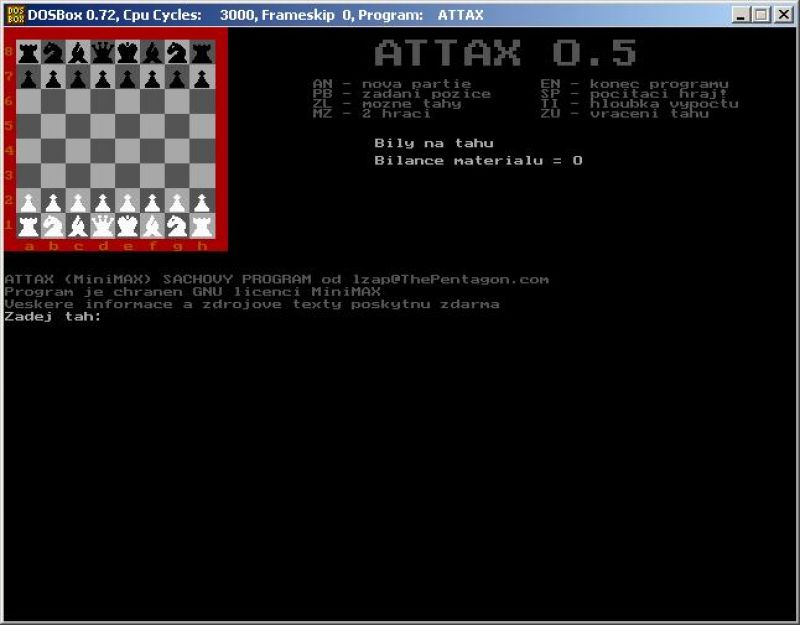Pick the black knight on g8
The width and height of the screenshot is (800, 625).
pyautogui.click(x=177, y=53)
